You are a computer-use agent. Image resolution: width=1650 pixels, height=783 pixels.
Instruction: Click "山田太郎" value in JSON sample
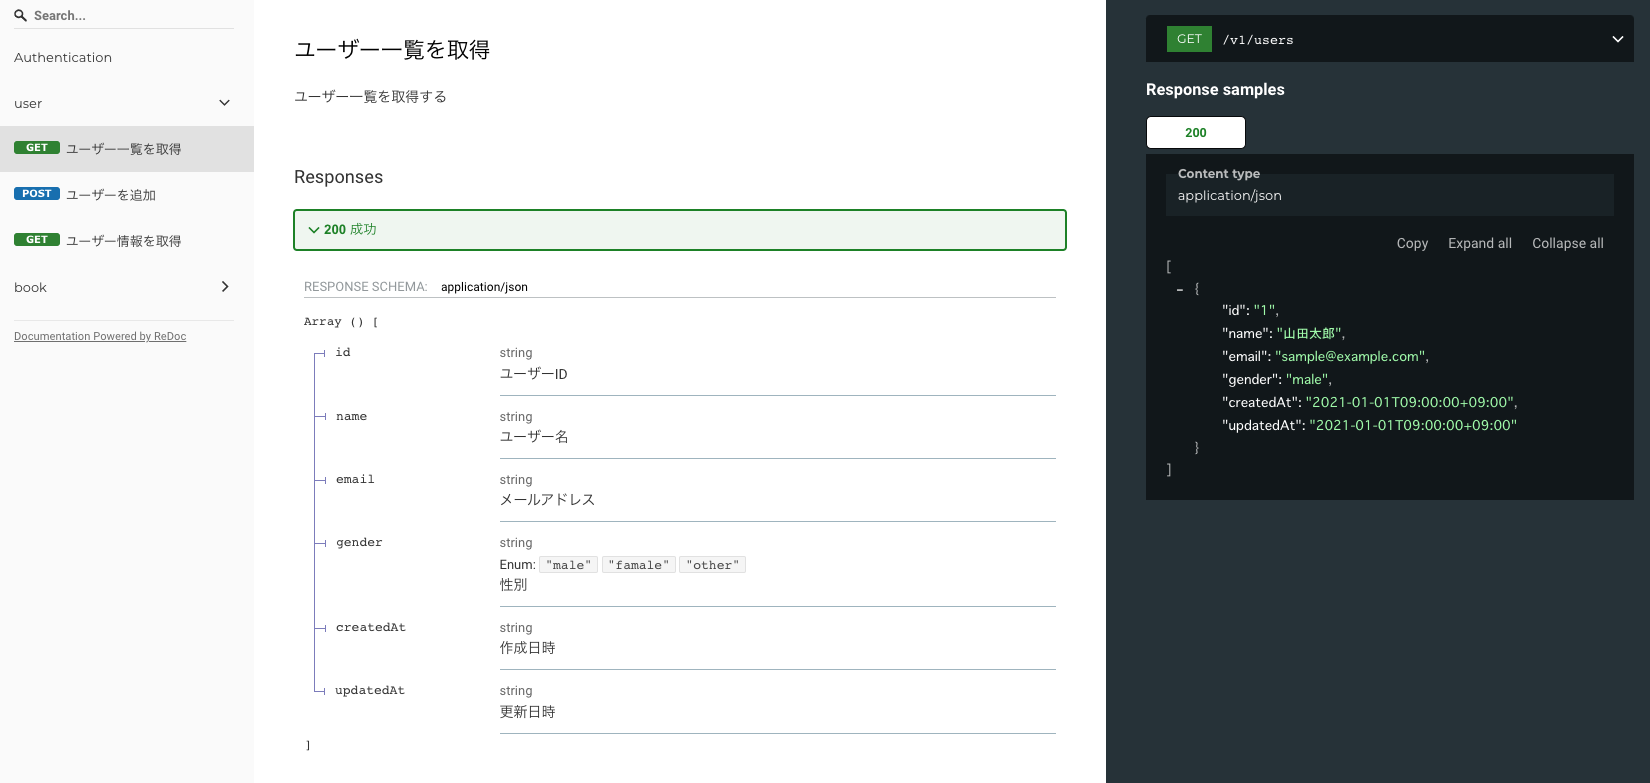pyautogui.click(x=1310, y=333)
